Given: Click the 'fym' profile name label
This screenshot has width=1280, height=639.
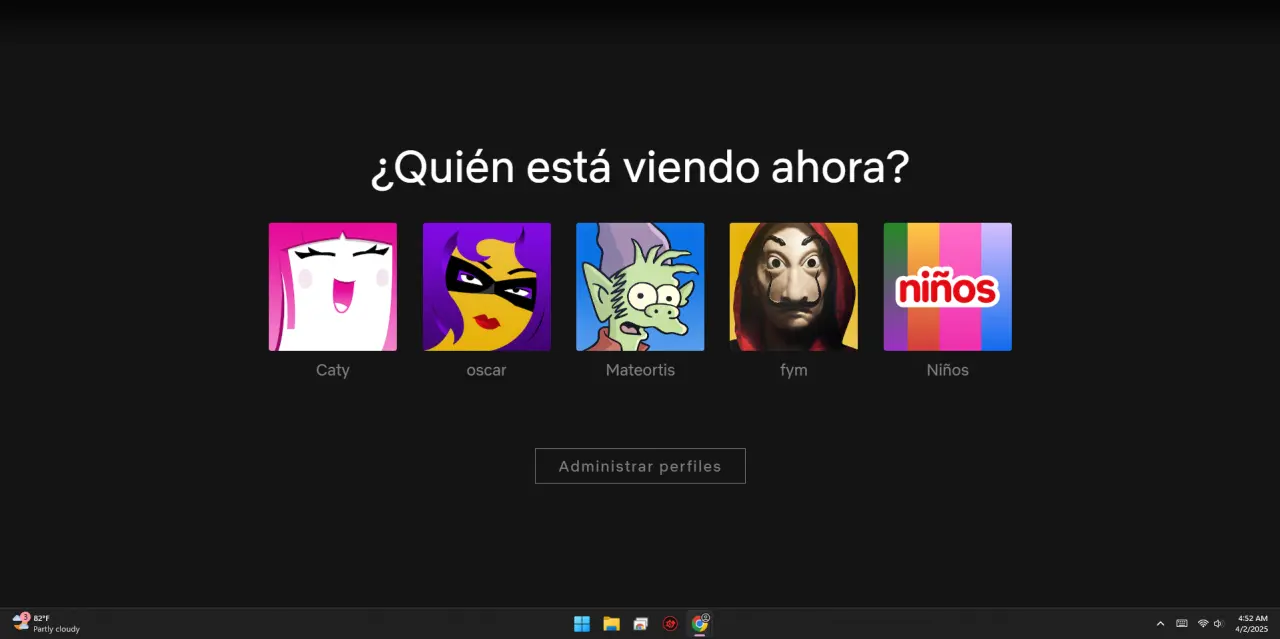Looking at the screenshot, I should (x=794, y=370).
